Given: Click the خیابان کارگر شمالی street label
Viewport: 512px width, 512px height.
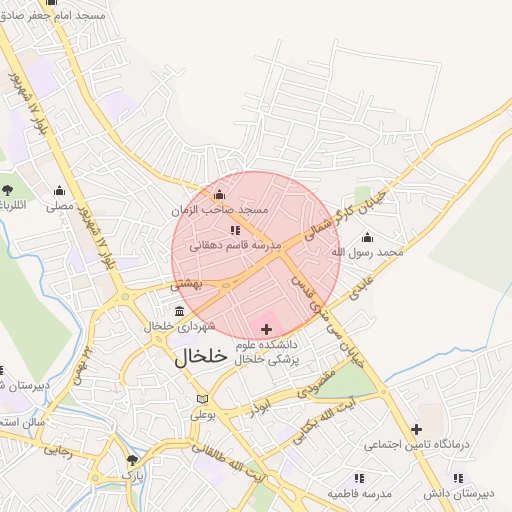Looking at the screenshot, I should pyautogui.click(x=345, y=216).
